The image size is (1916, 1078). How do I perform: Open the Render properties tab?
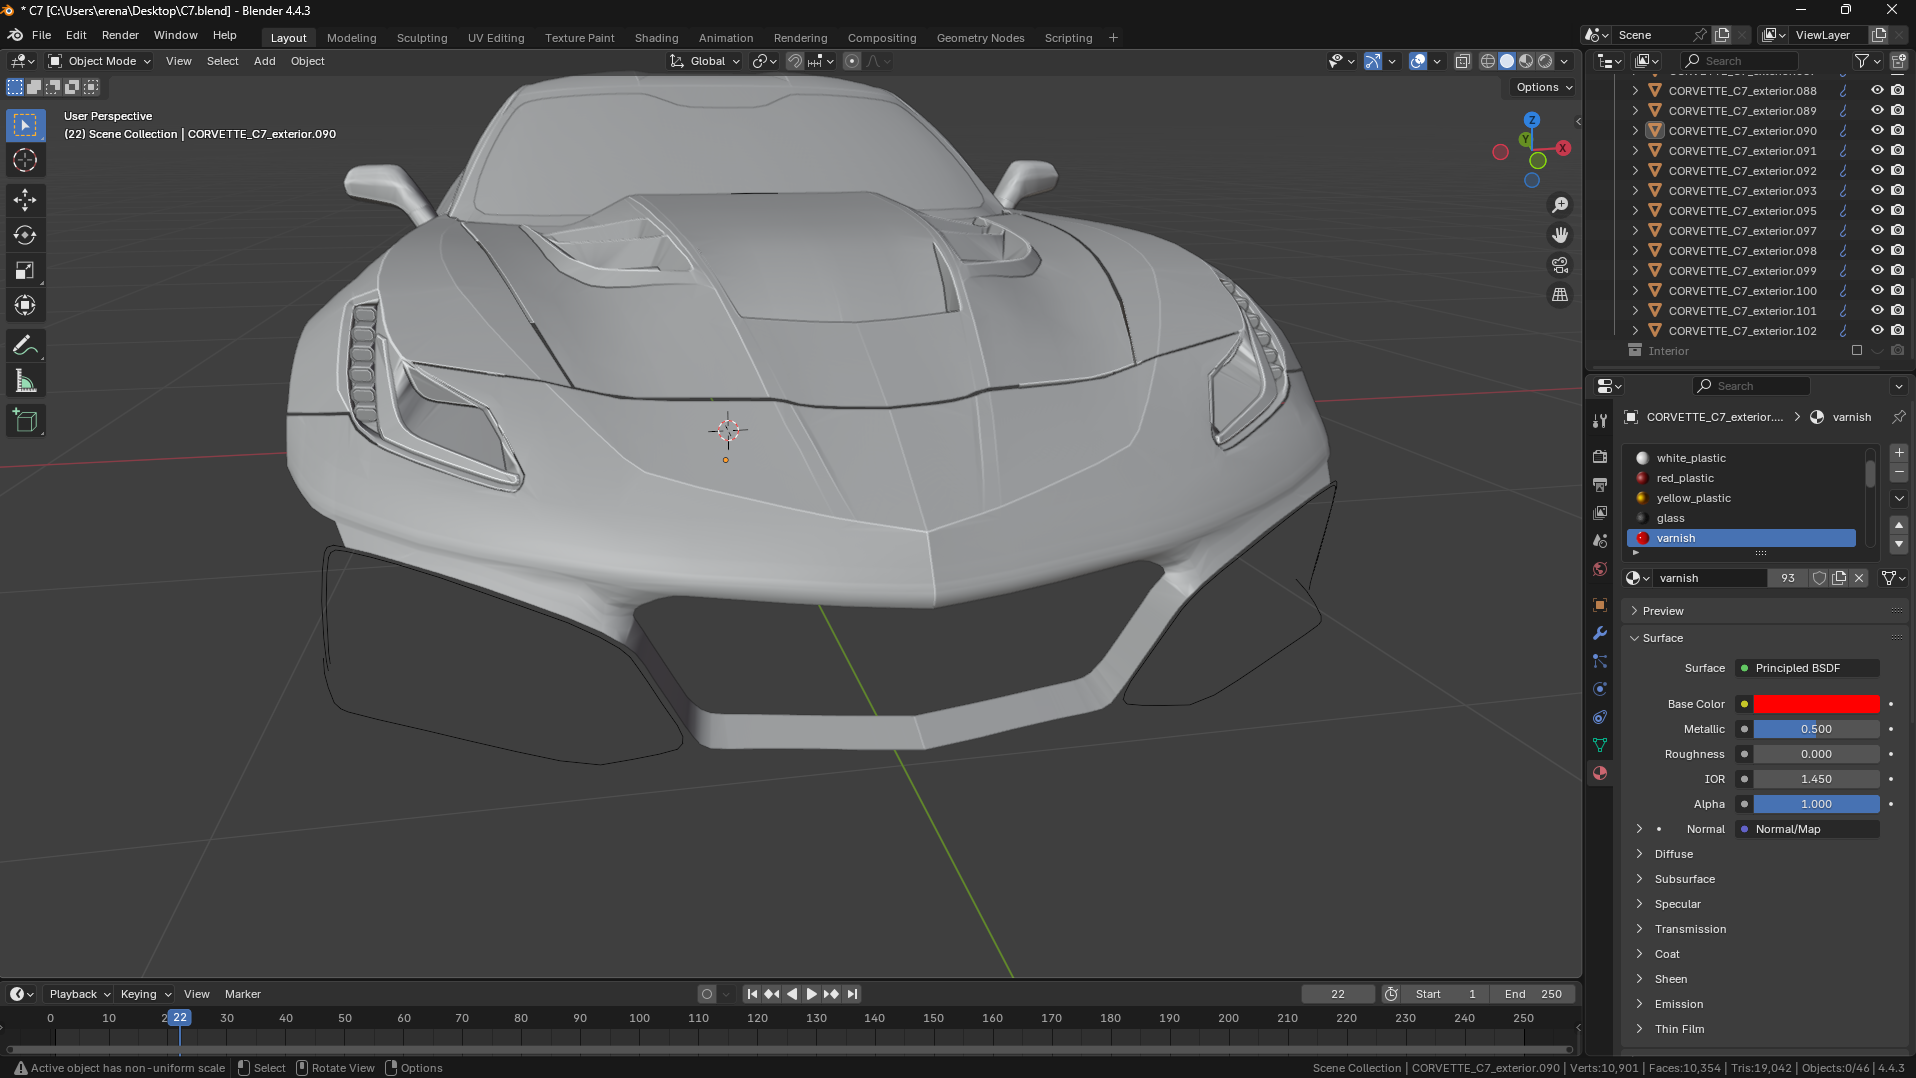click(1600, 457)
